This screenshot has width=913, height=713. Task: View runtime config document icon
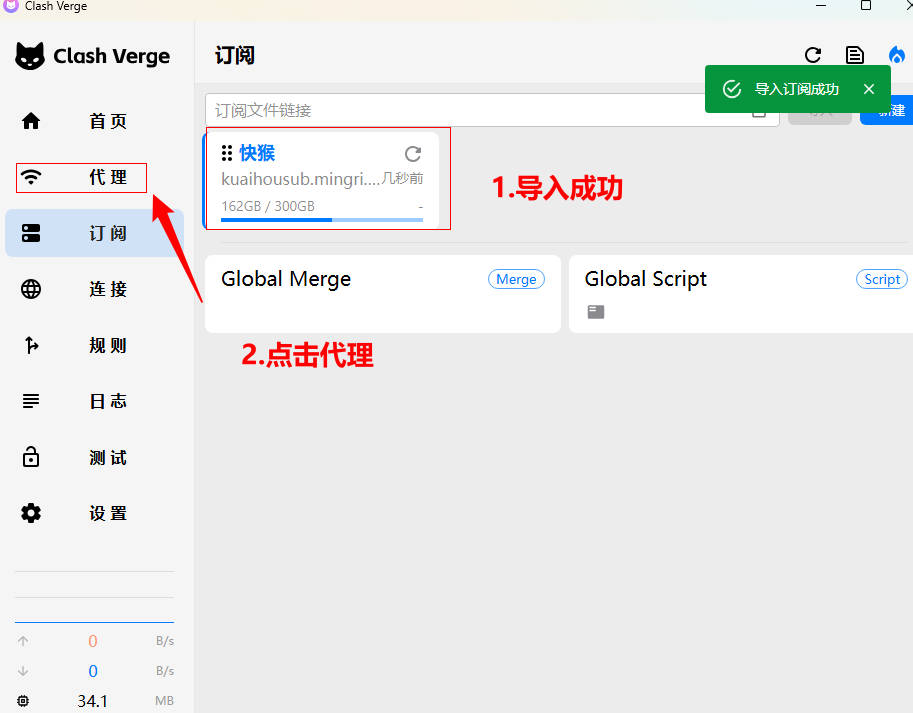coord(855,55)
